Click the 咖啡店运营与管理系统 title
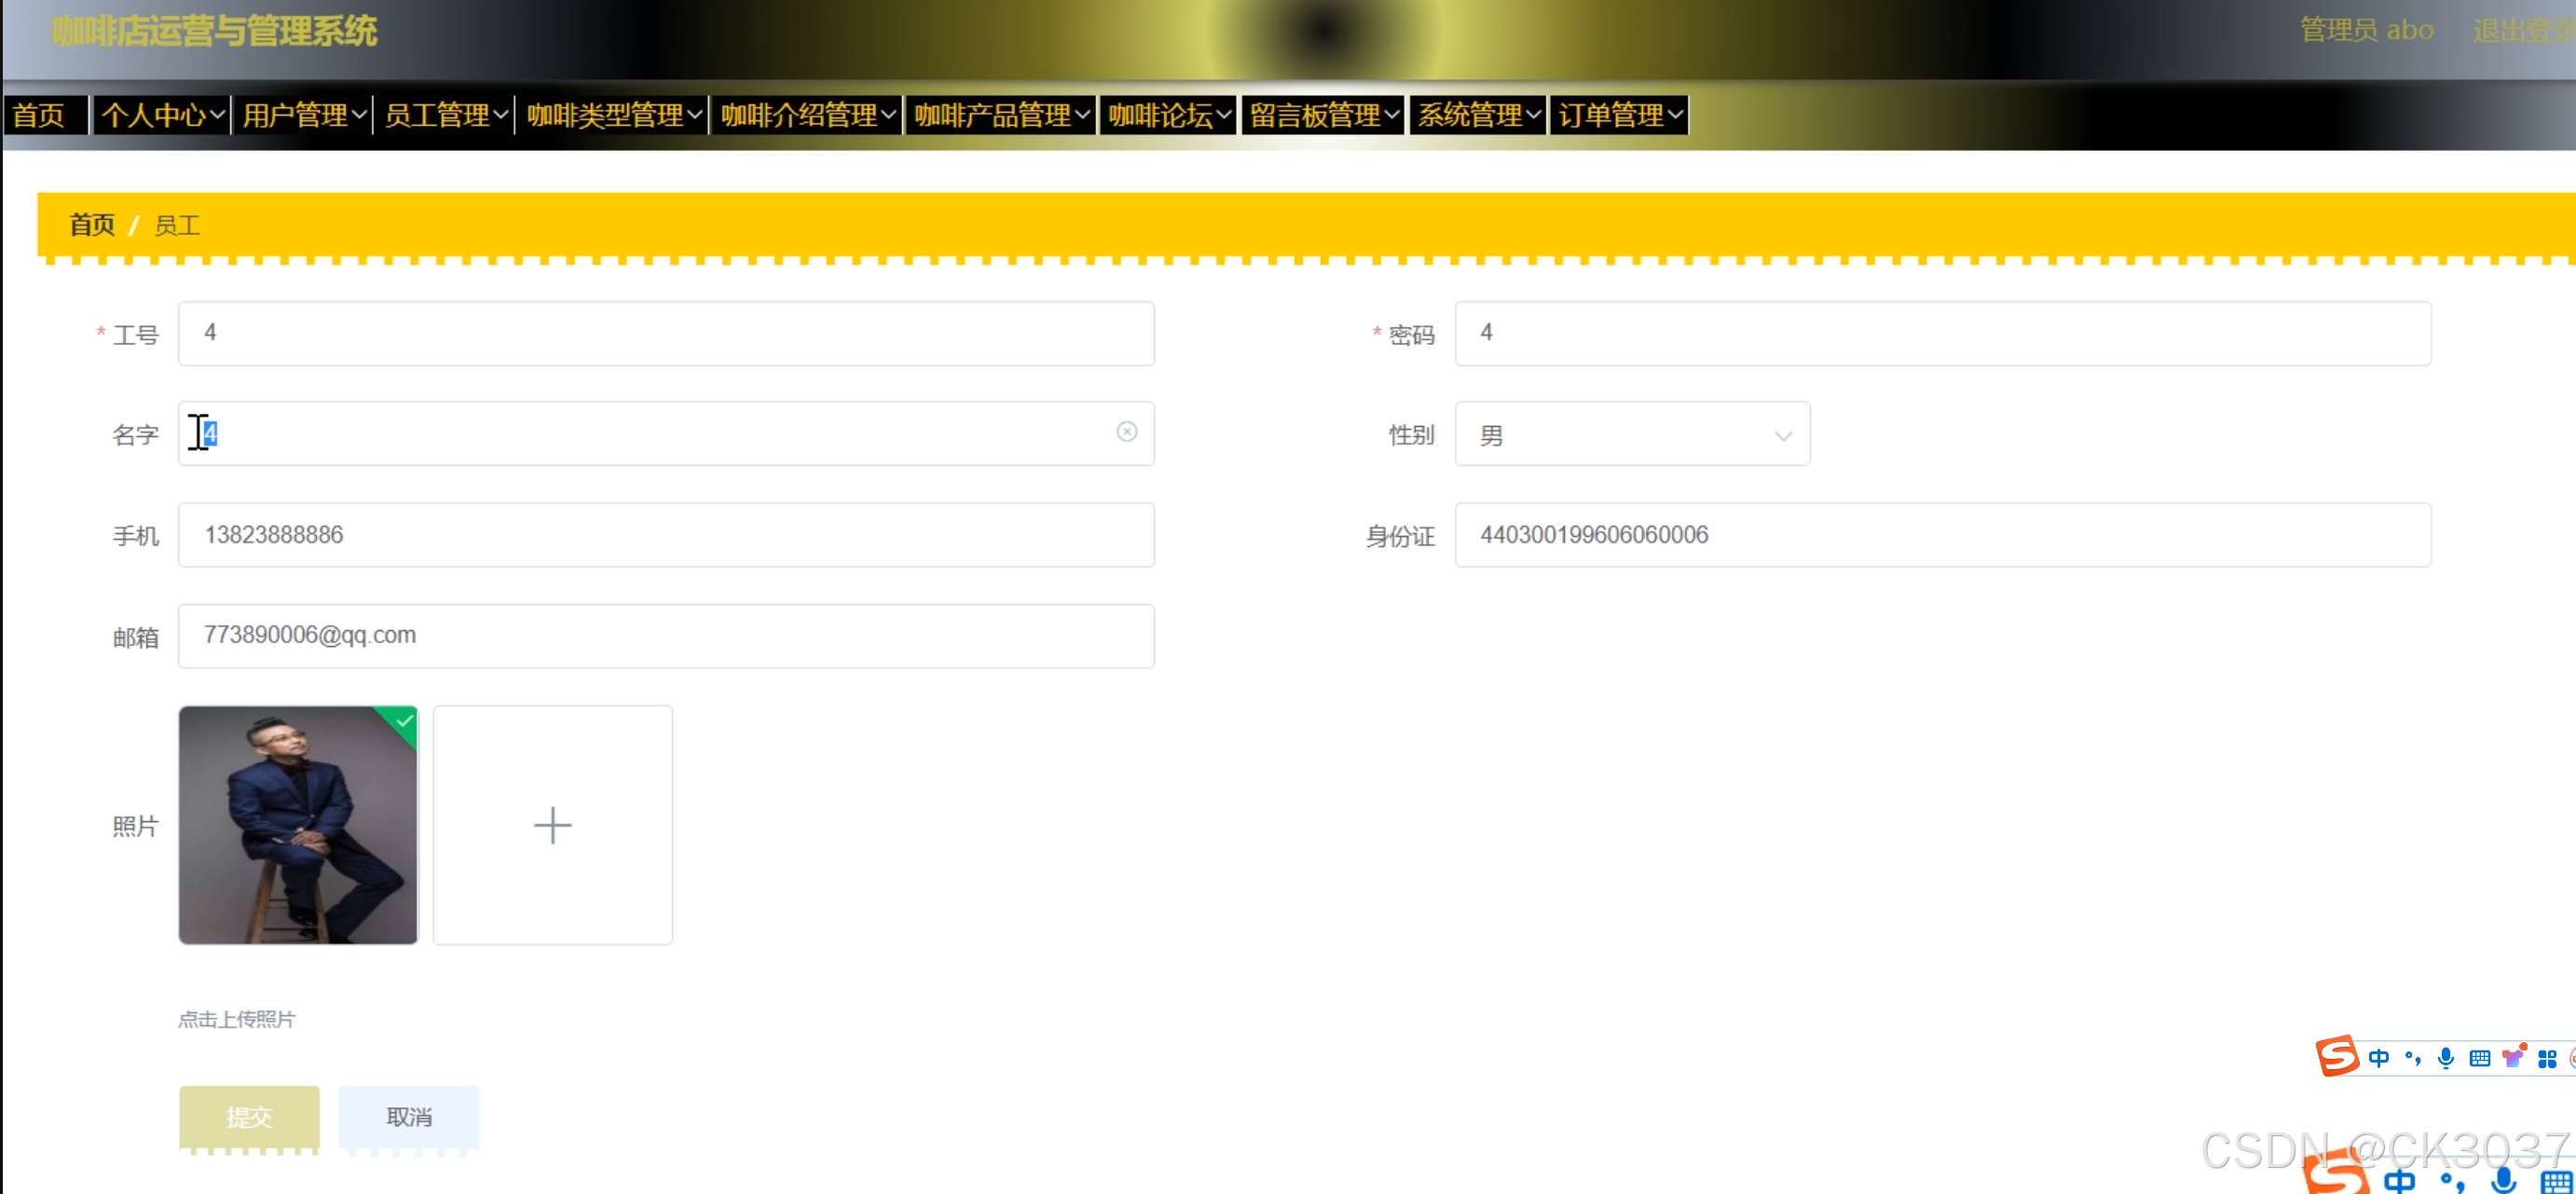Screen dimensions: 2576x1194 [x=214, y=31]
